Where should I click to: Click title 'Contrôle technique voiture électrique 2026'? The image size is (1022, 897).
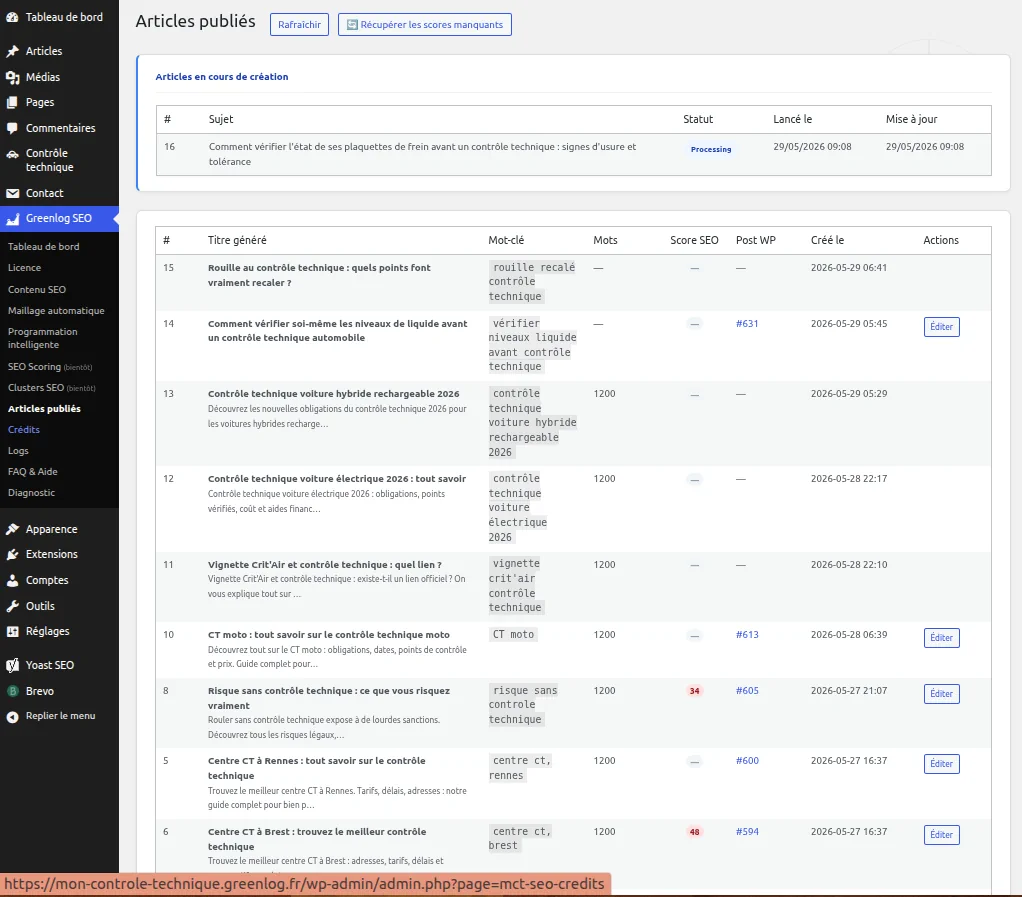tap(337, 478)
